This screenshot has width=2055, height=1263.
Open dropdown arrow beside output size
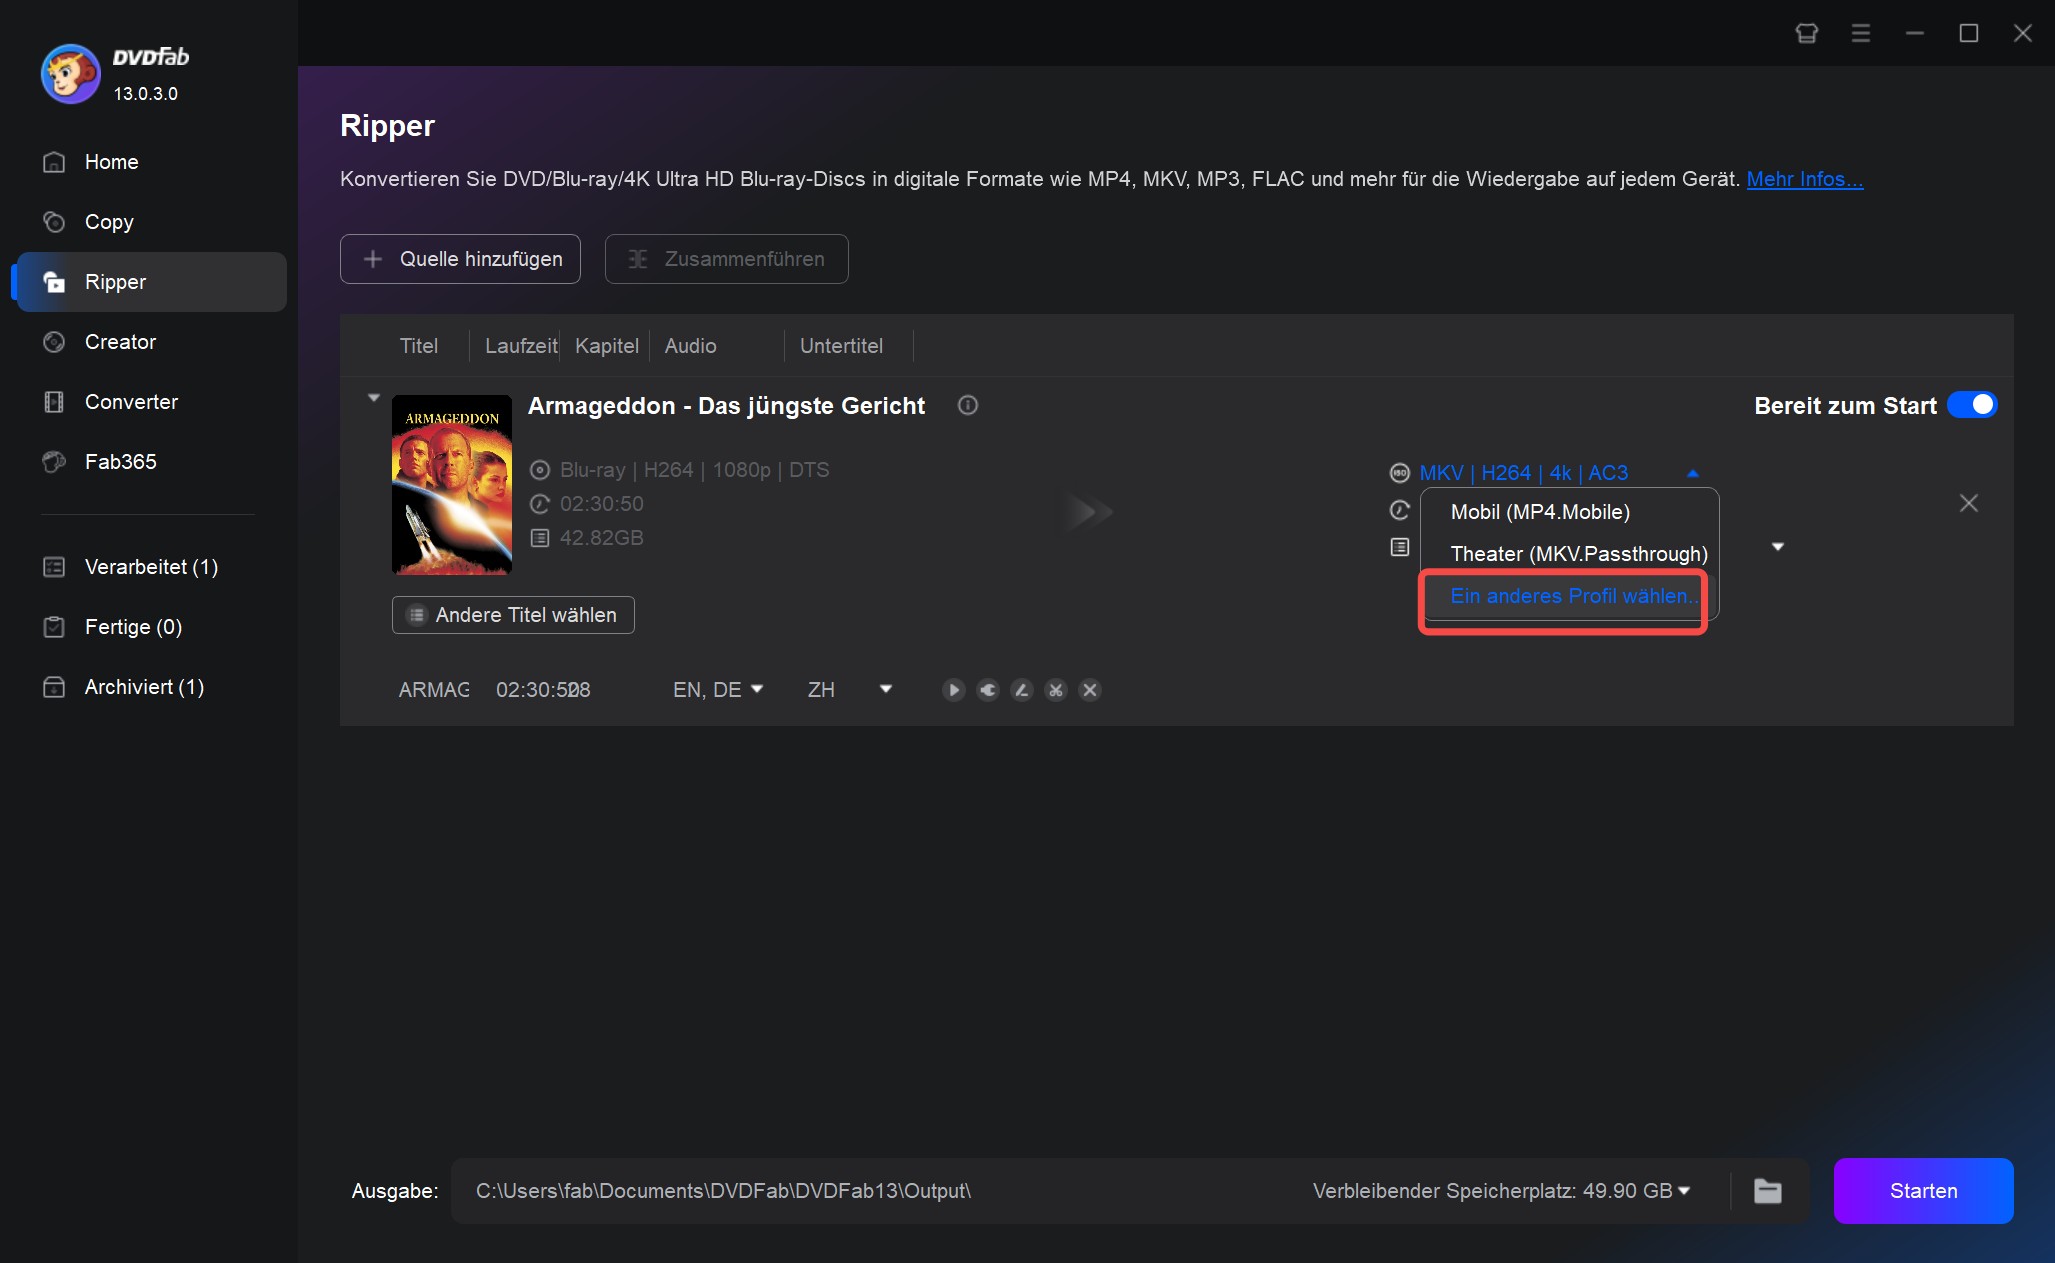click(1778, 547)
